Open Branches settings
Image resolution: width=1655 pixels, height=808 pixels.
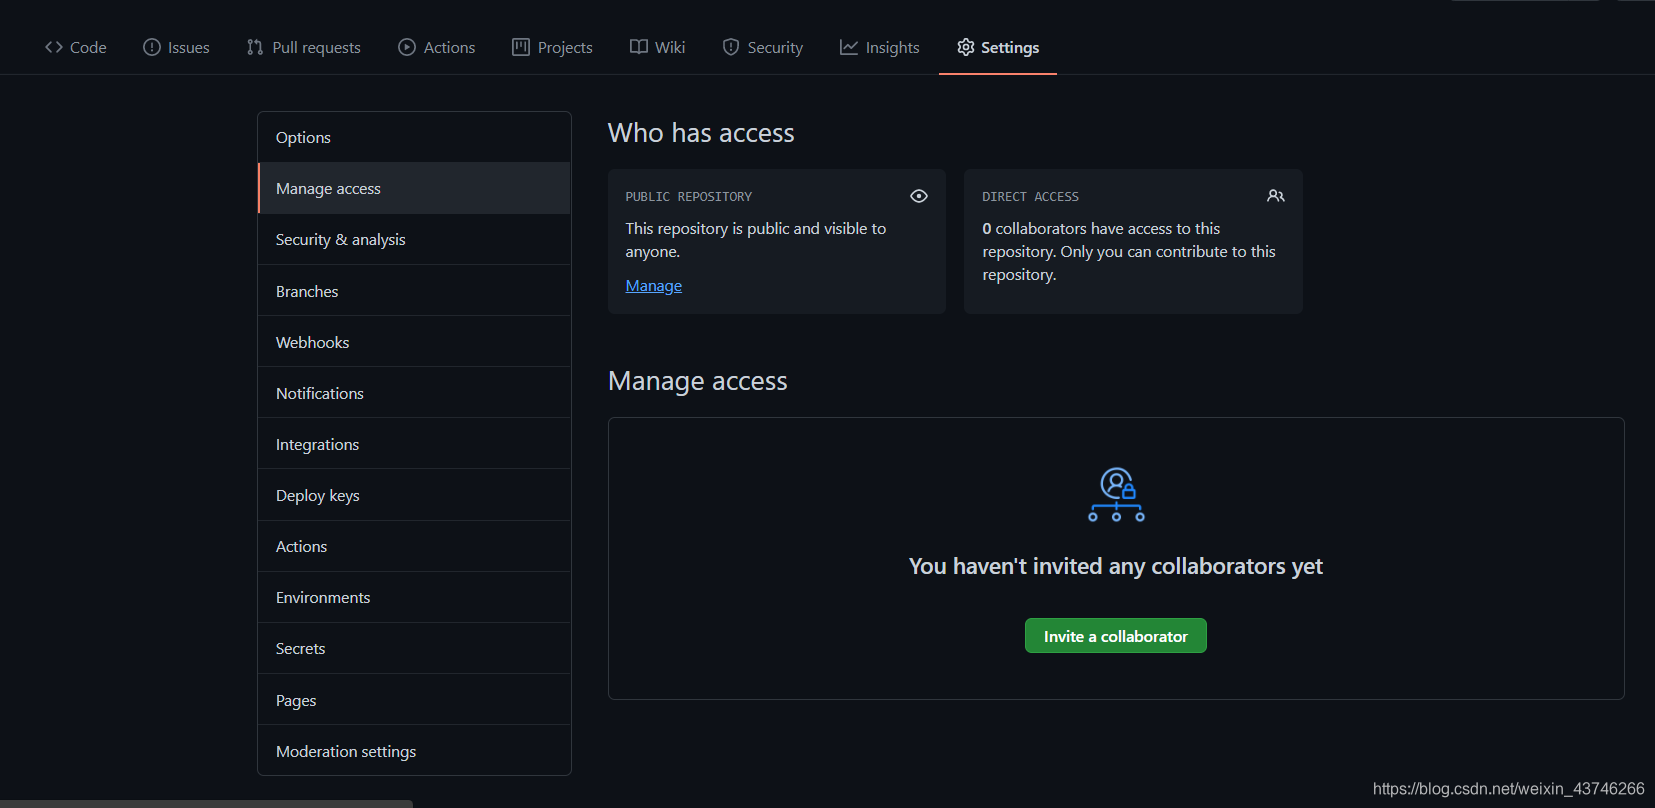[414, 291]
